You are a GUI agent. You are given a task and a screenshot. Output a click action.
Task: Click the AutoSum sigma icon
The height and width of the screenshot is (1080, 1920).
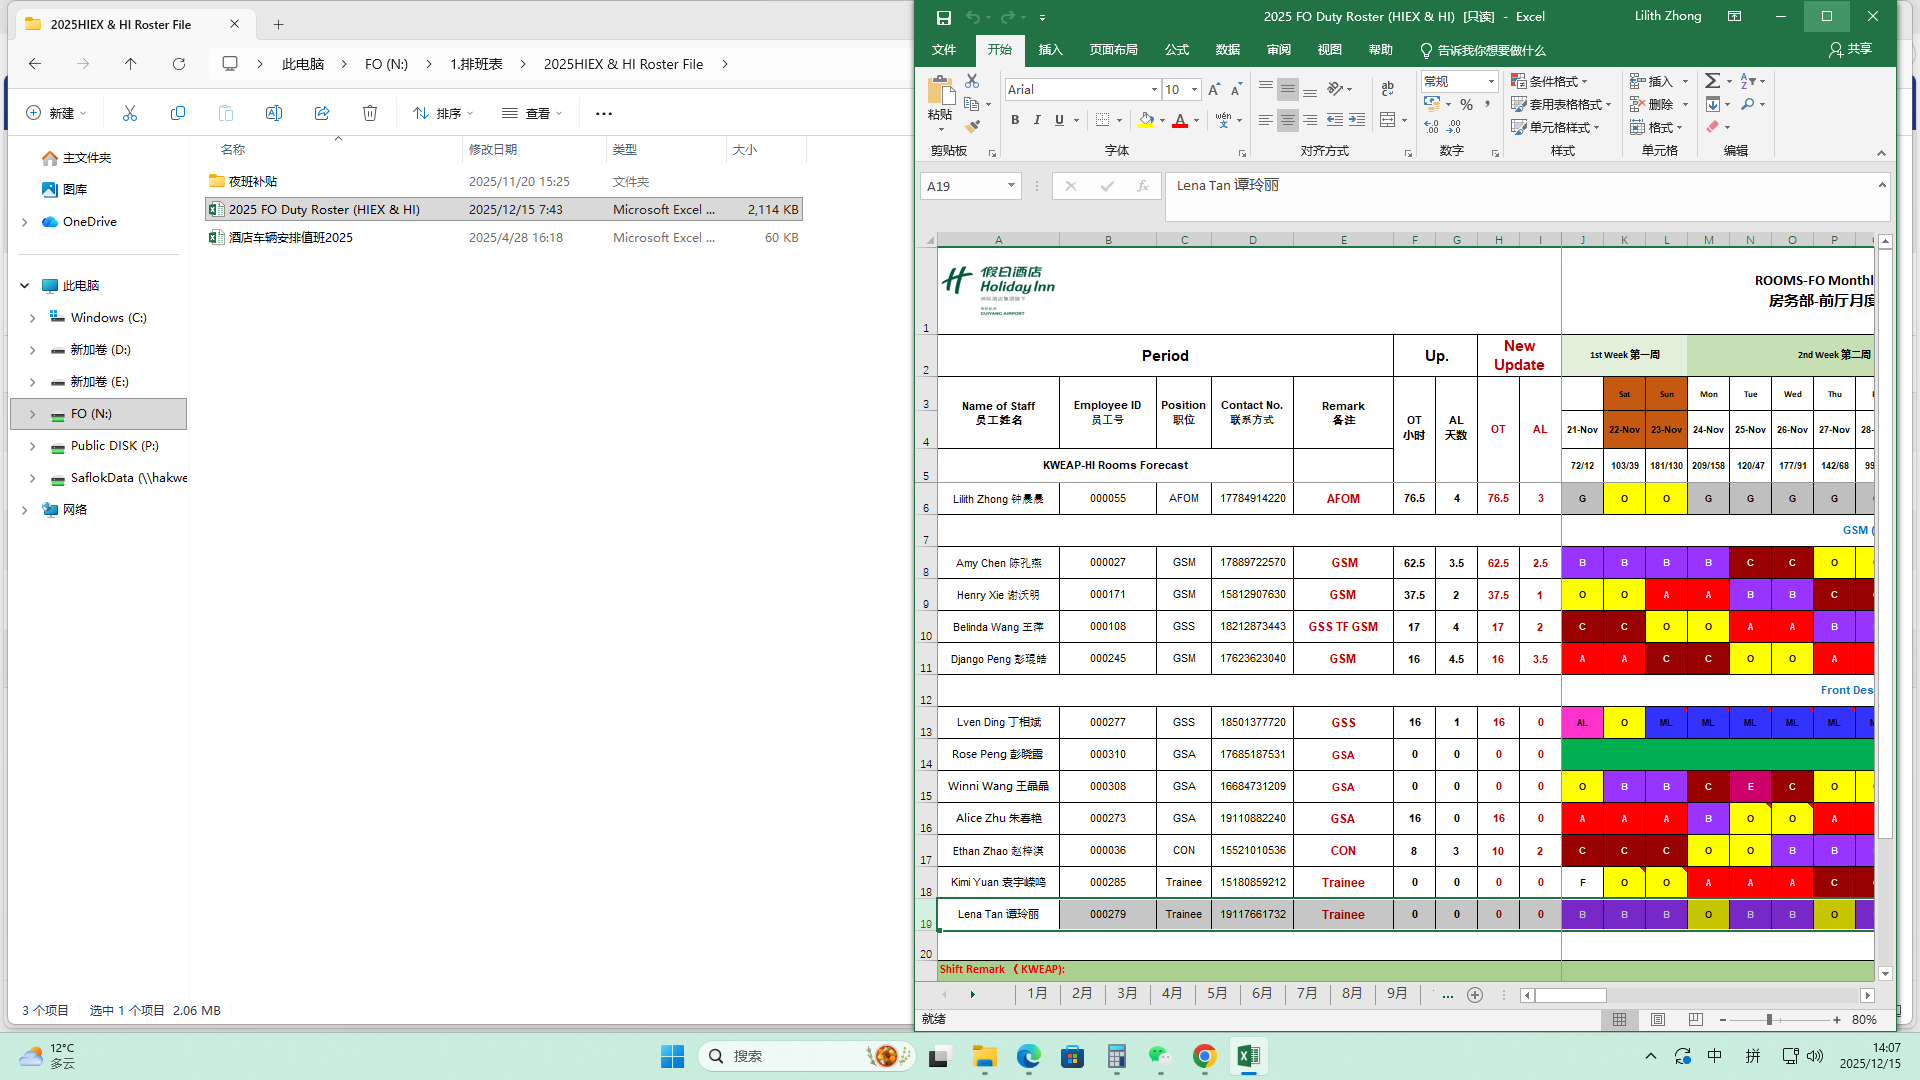[1713, 81]
